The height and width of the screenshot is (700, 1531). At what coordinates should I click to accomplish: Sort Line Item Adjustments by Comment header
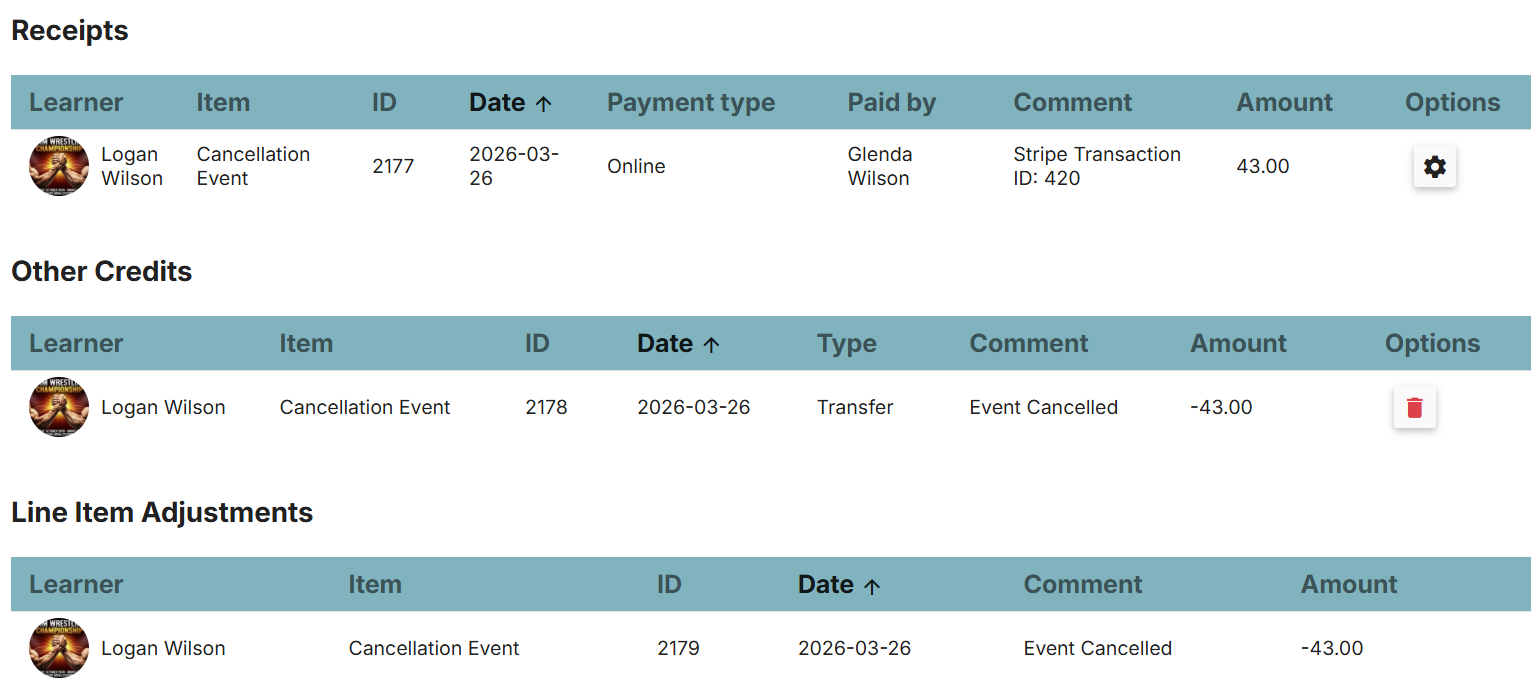1082,585
